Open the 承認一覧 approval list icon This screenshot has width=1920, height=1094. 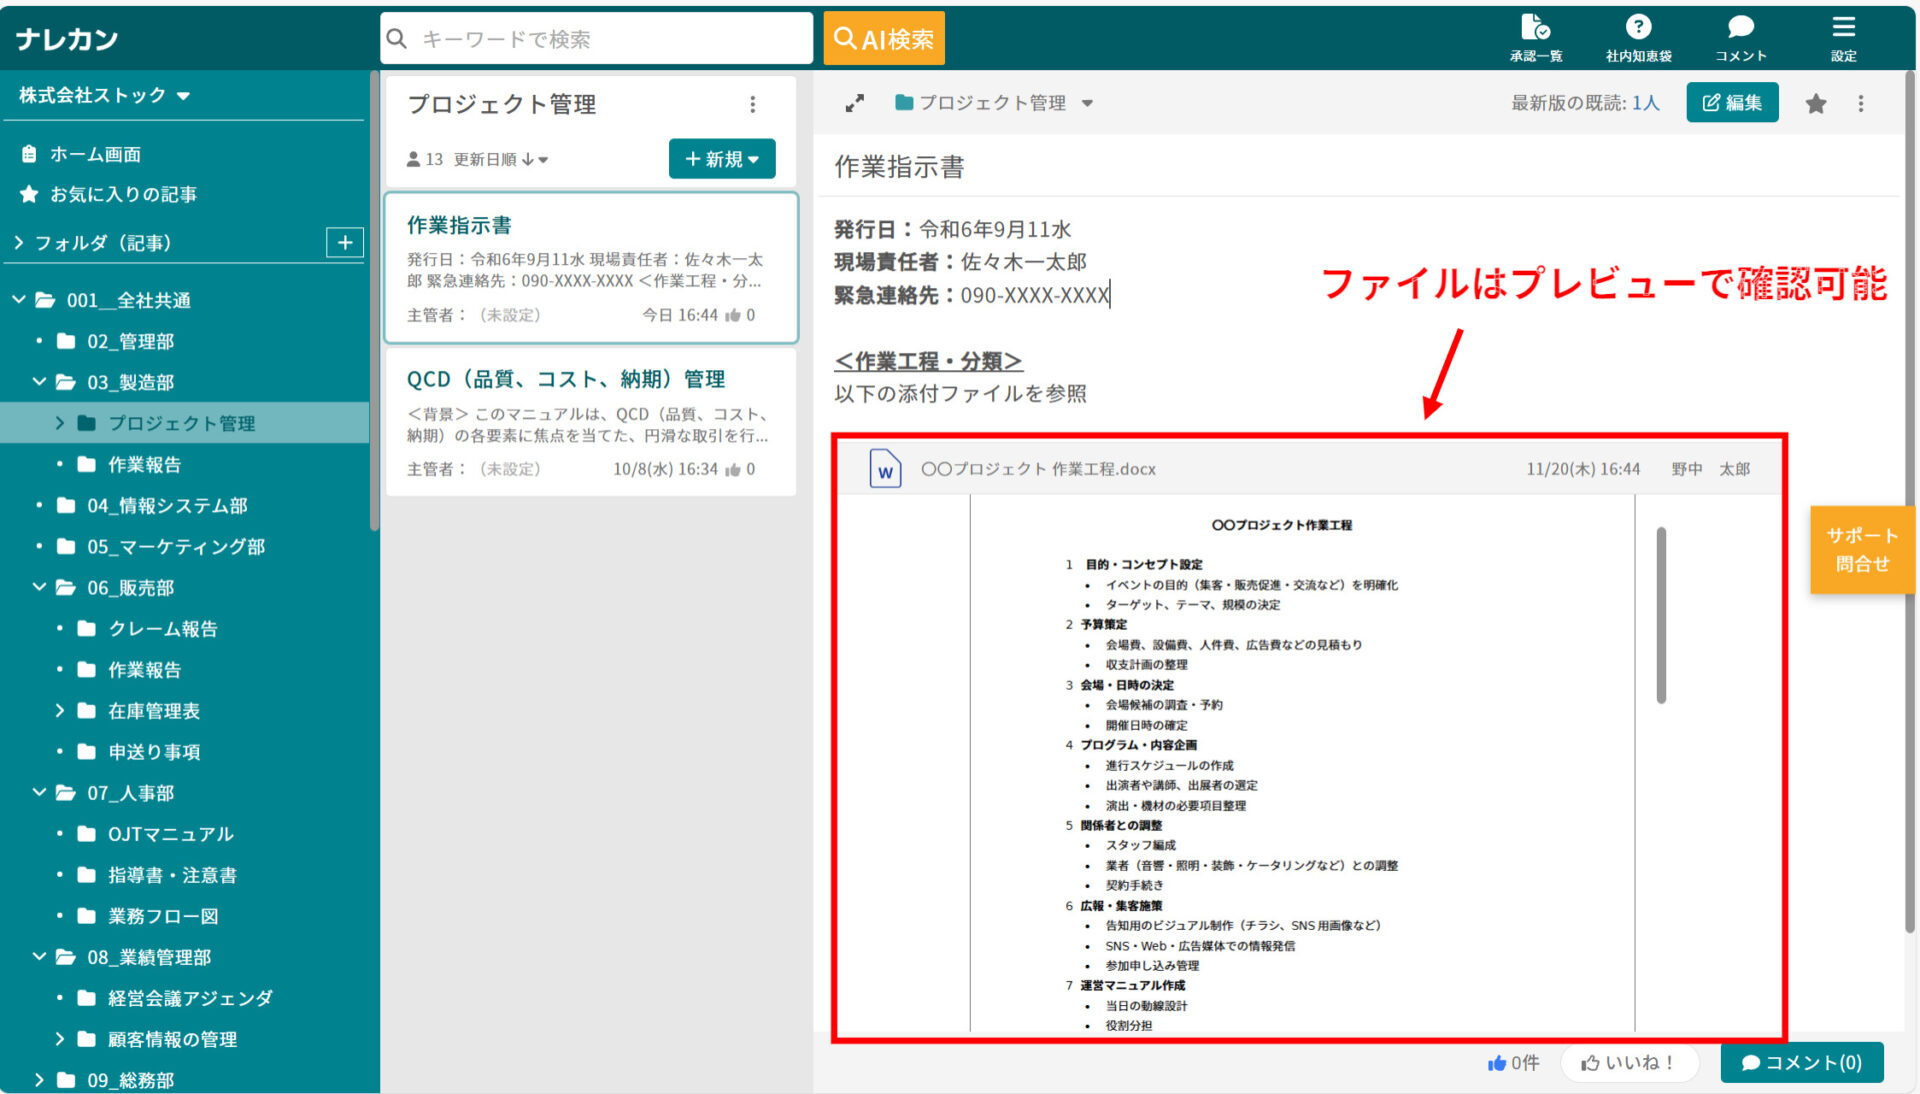pyautogui.click(x=1536, y=32)
